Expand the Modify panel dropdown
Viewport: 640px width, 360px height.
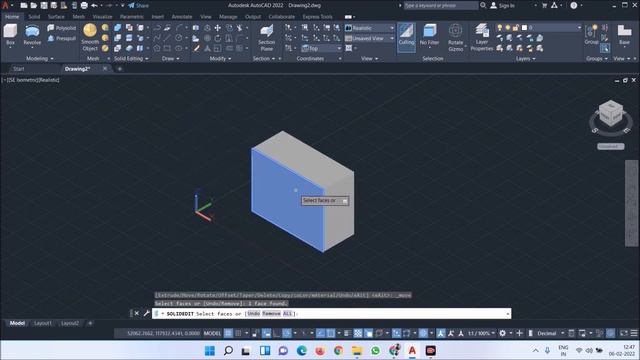(x=220, y=58)
